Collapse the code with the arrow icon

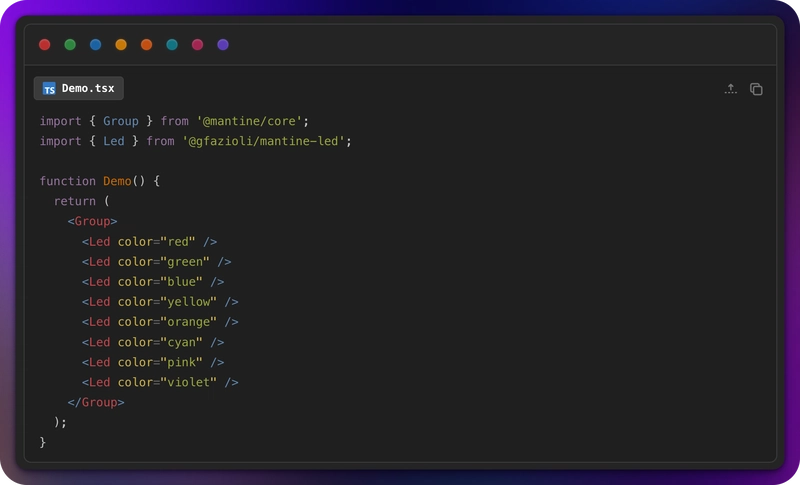tap(731, 89)
